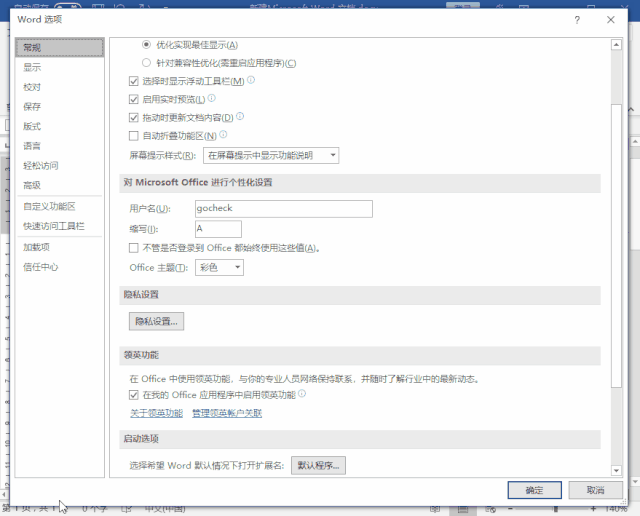Toggle 选择时显示浮动工具栏 checkbox
640x516 pixels.
click(133, 81)
